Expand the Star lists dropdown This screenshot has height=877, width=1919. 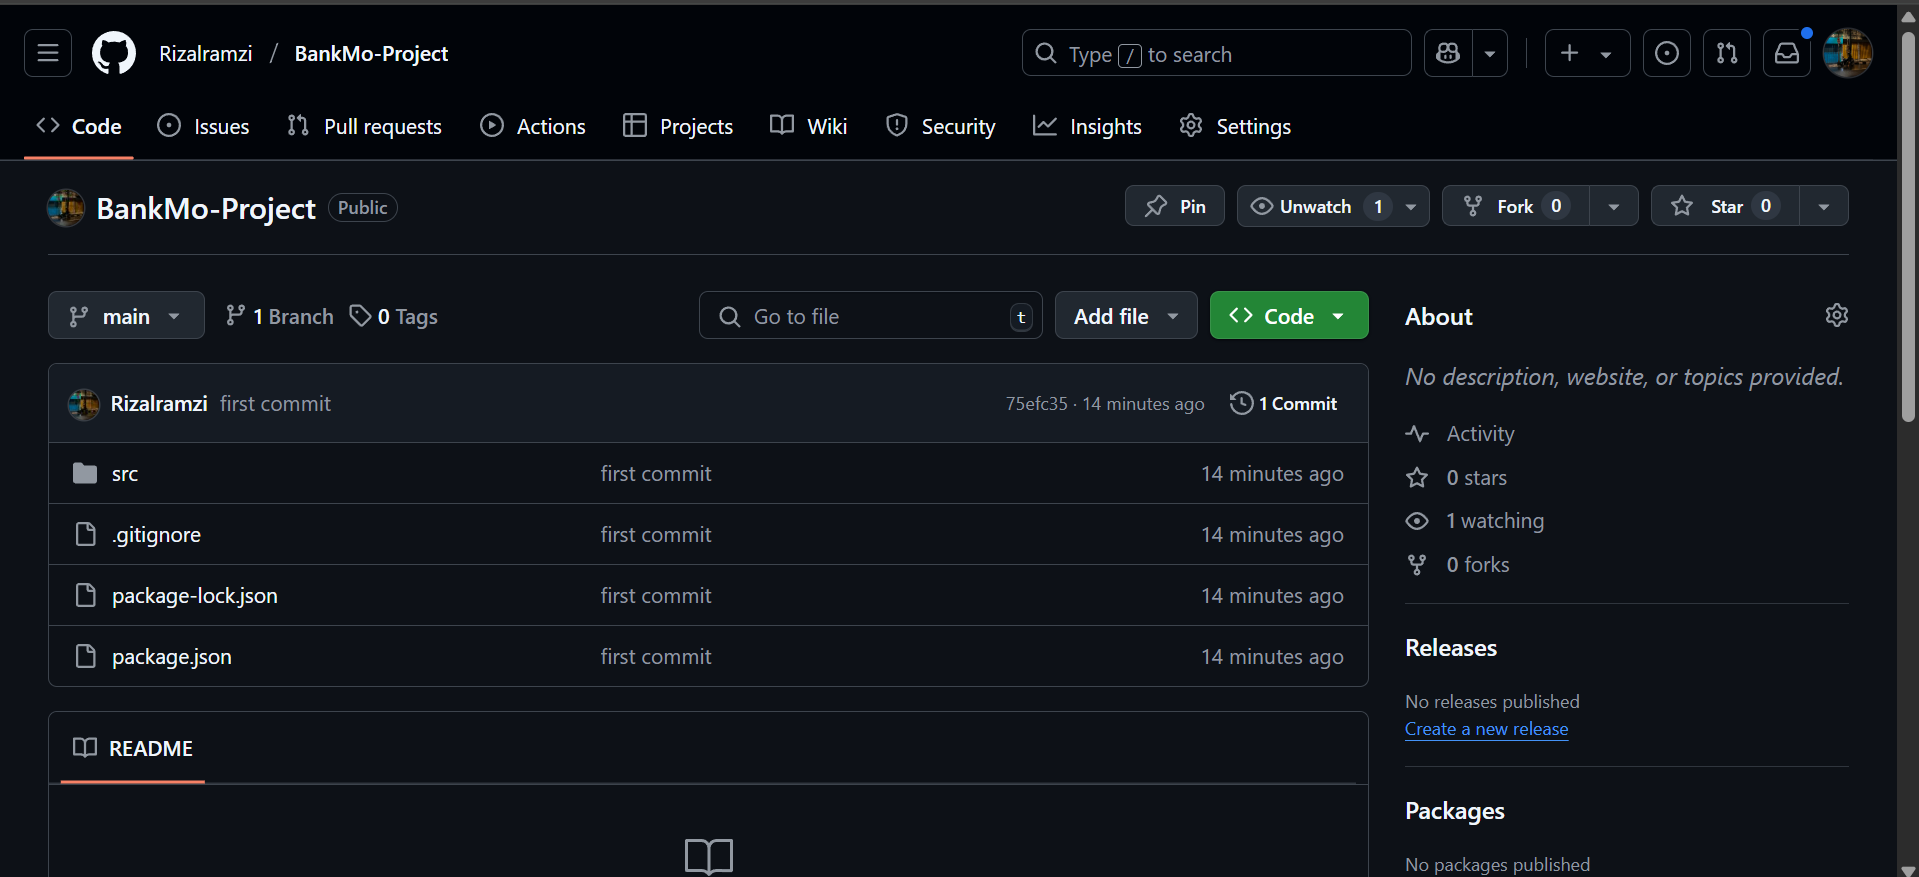(x=1824, y=206)
